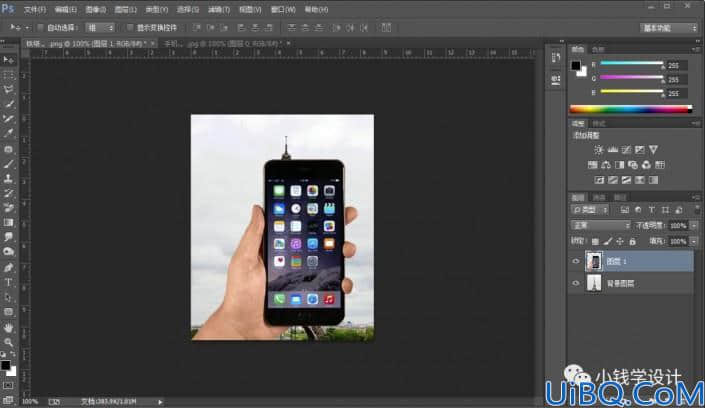This screenshot has height=408, width=705.
Task: Open the workspace switcher dropdown
Action: [x=669, y=28]
